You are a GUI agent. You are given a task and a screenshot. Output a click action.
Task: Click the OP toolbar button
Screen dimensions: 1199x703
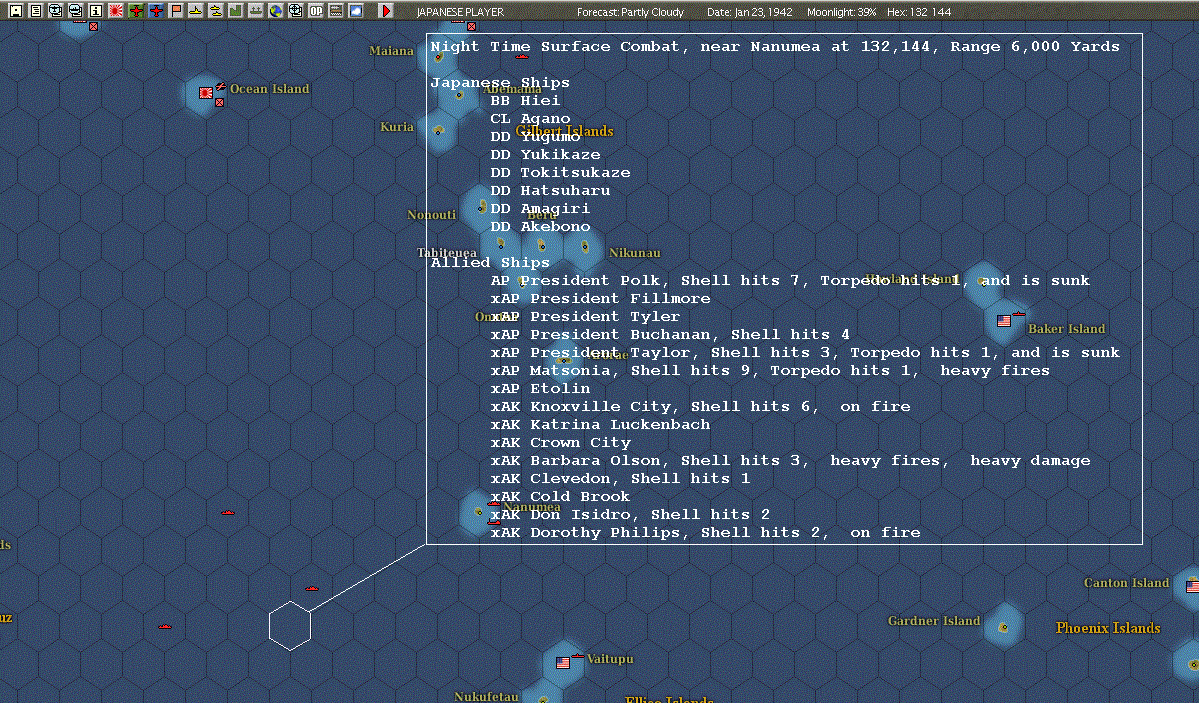[x=316, y=11]
